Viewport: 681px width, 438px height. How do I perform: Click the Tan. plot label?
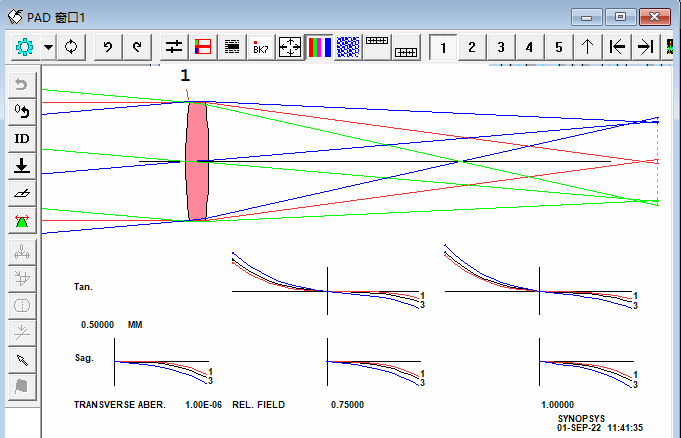(83, 287)
